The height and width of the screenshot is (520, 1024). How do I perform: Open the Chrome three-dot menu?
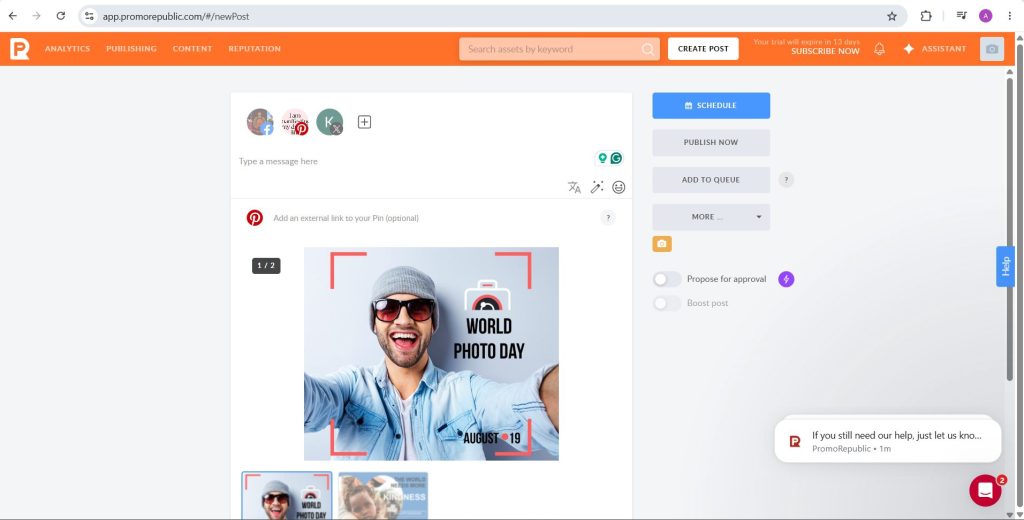1010,16
